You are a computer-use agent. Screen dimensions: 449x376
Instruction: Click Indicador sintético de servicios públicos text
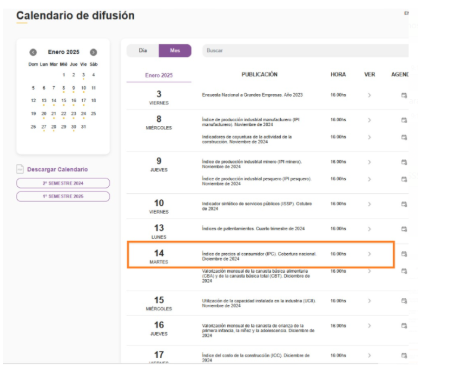coord(257,206)
